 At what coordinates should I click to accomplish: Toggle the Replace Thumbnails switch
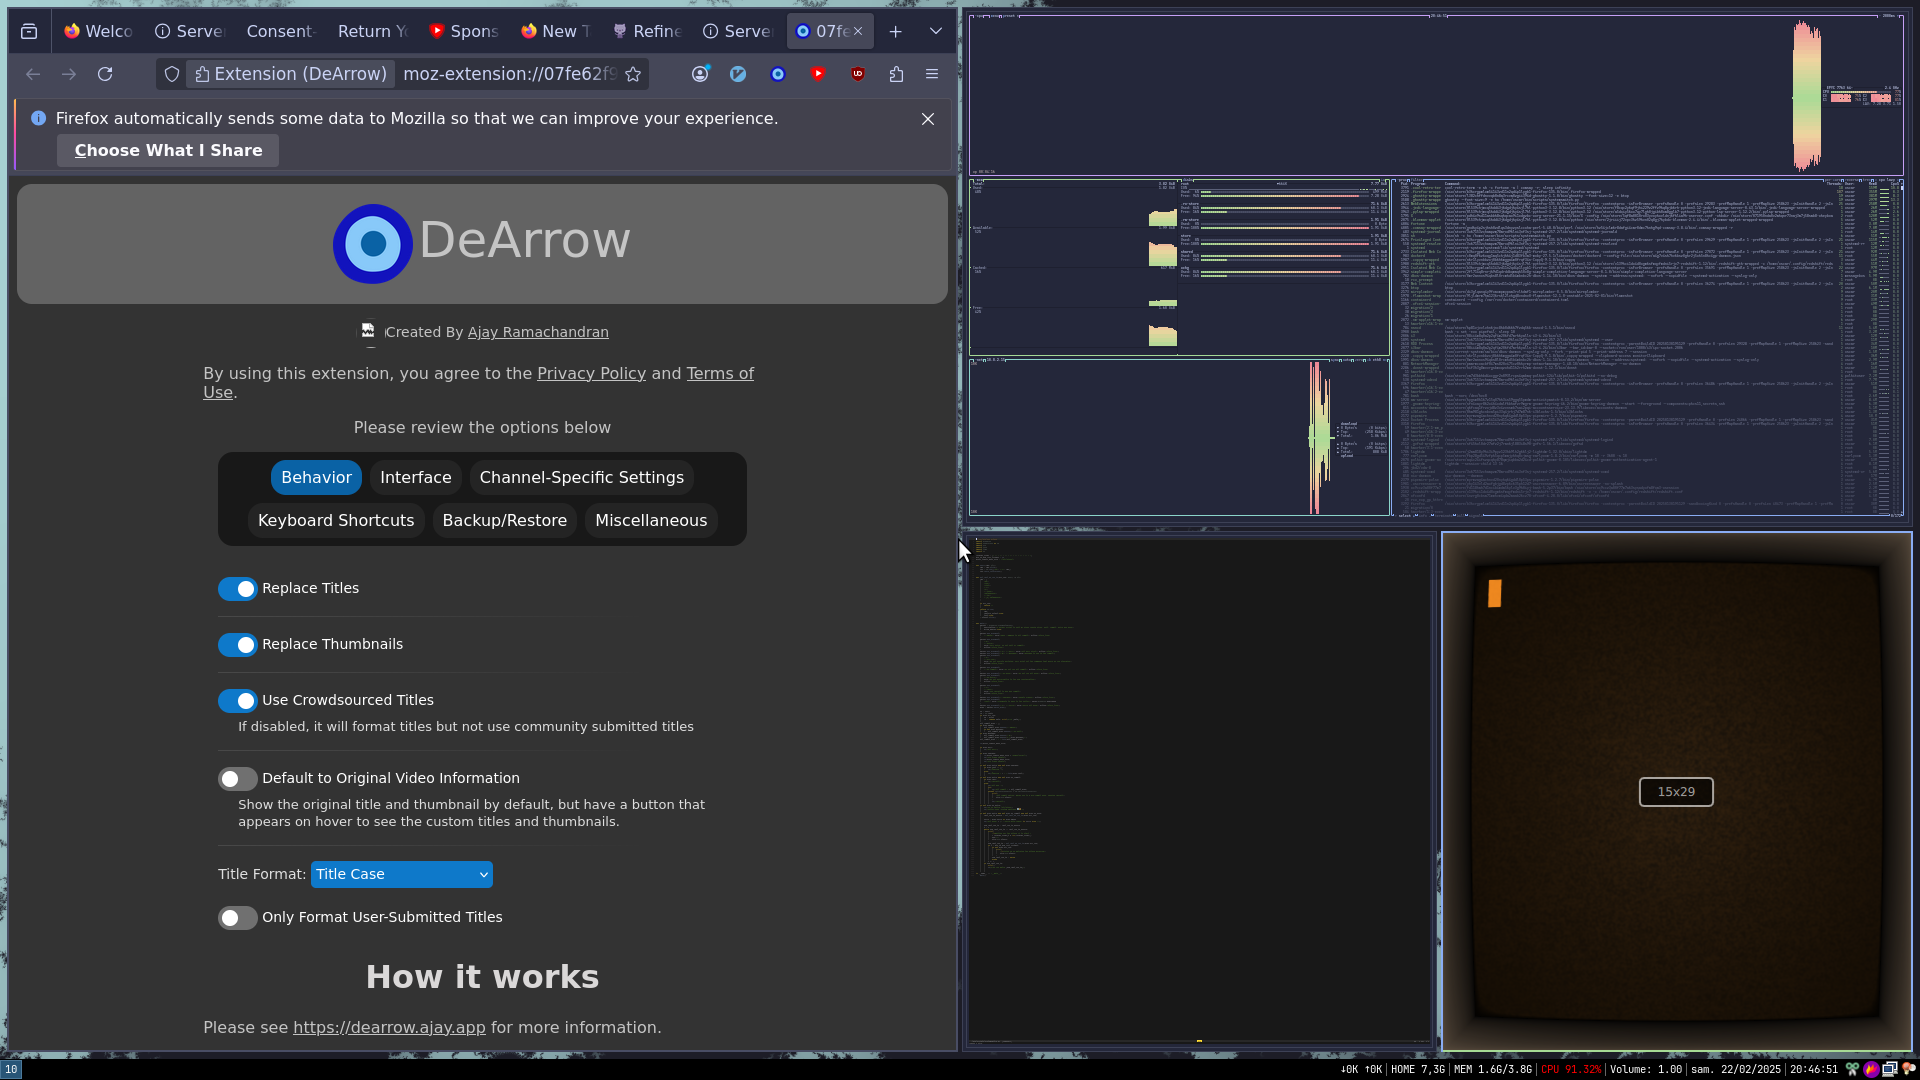pos(238,645)
